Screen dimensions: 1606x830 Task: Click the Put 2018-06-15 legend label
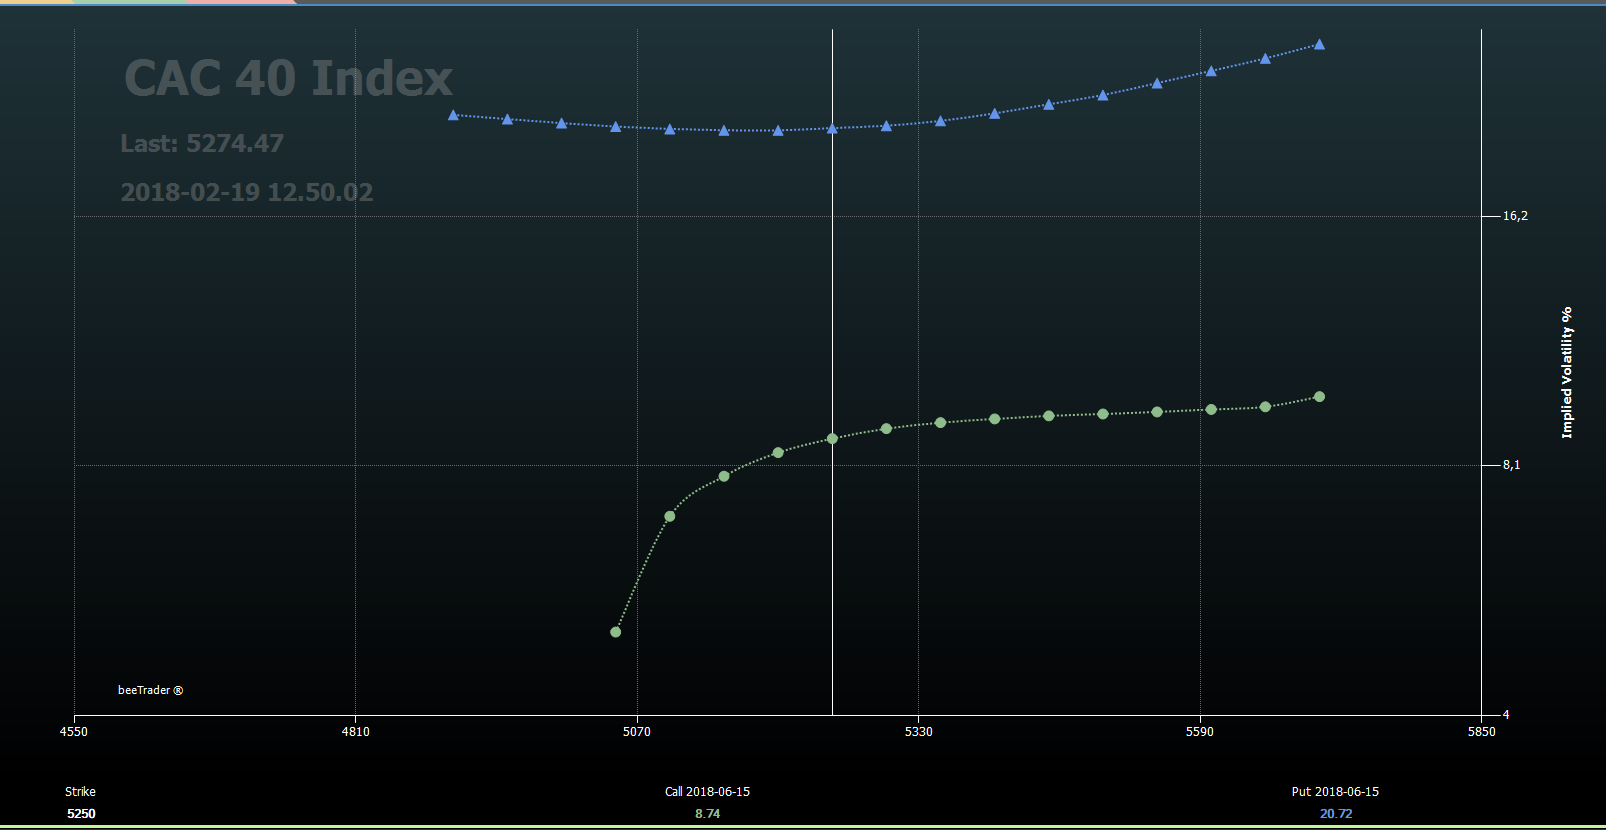click(x=1335, y=792)
